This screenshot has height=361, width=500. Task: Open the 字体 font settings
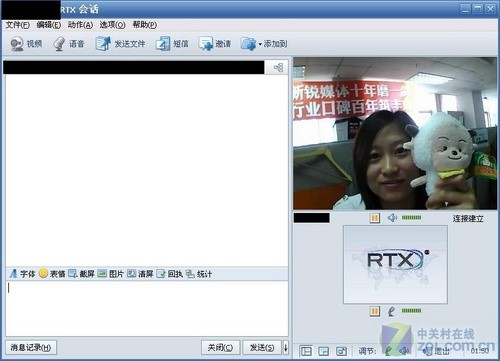(22, 274)
